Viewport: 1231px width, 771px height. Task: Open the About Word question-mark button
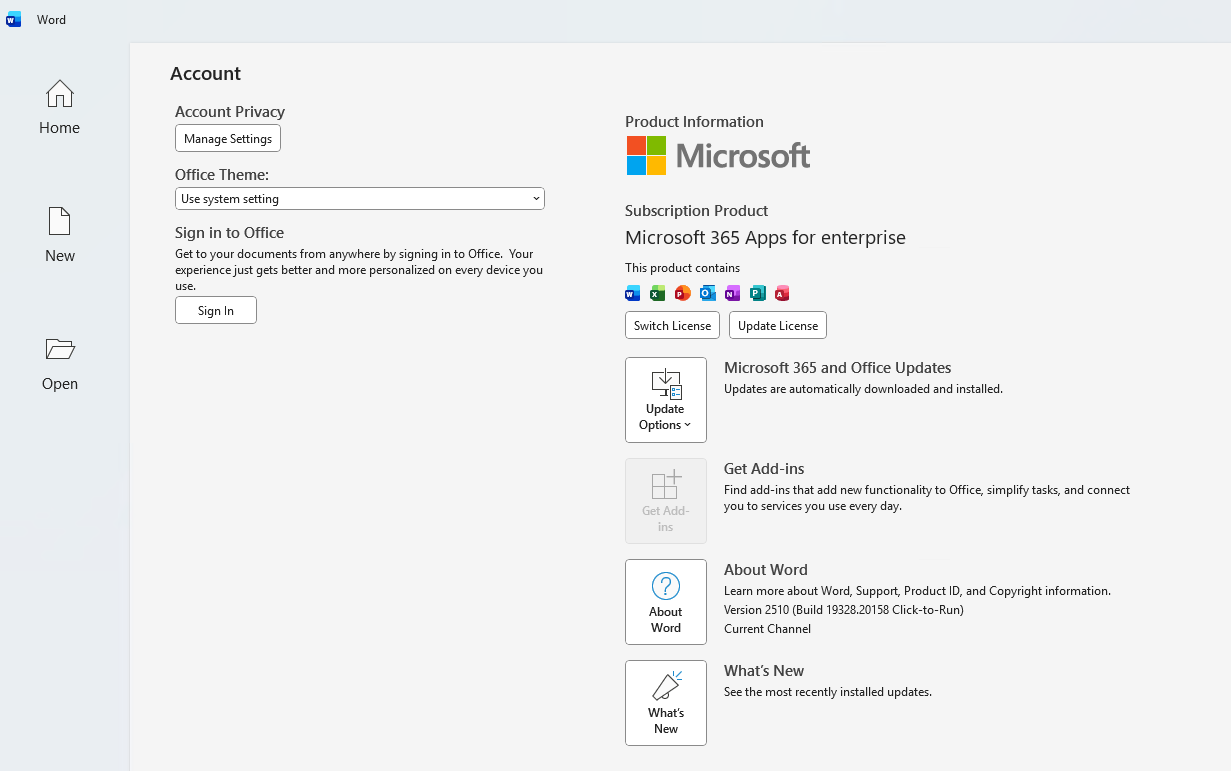point(666,602)
